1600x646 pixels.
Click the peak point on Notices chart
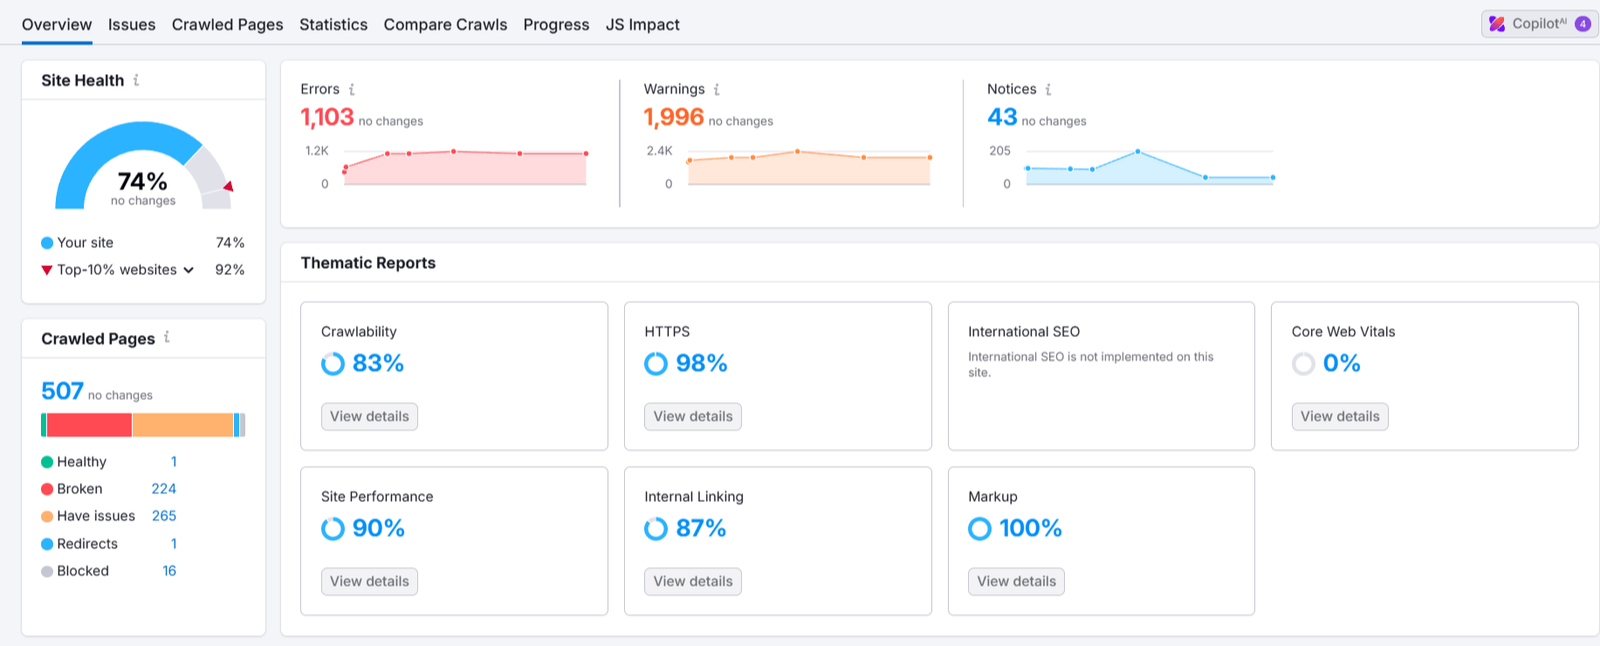[x=1138, y=152]
